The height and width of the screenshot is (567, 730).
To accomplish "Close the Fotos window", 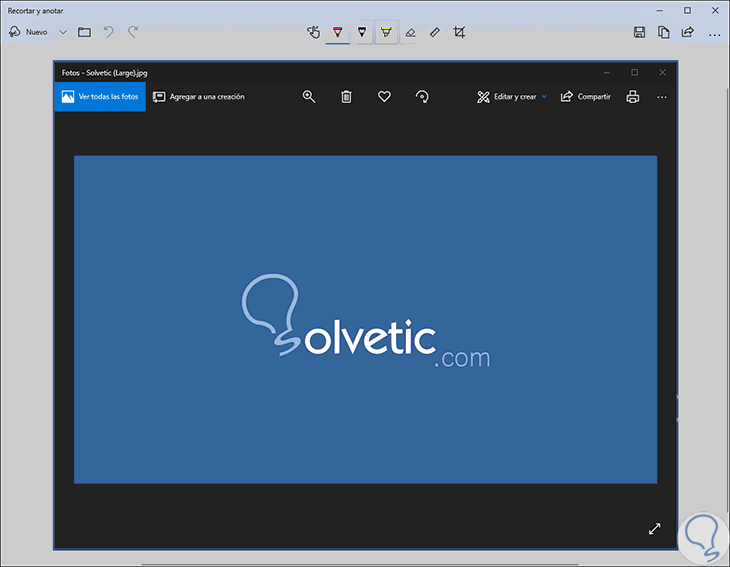I will click(x=662, y=73).
